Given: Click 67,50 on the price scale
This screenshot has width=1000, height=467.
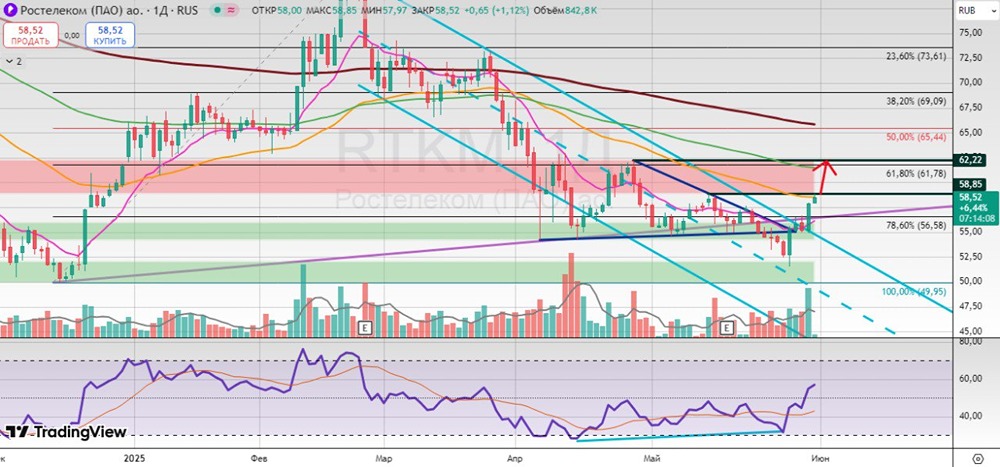Looking at the screenshot, I should click(x=969, y=107).
